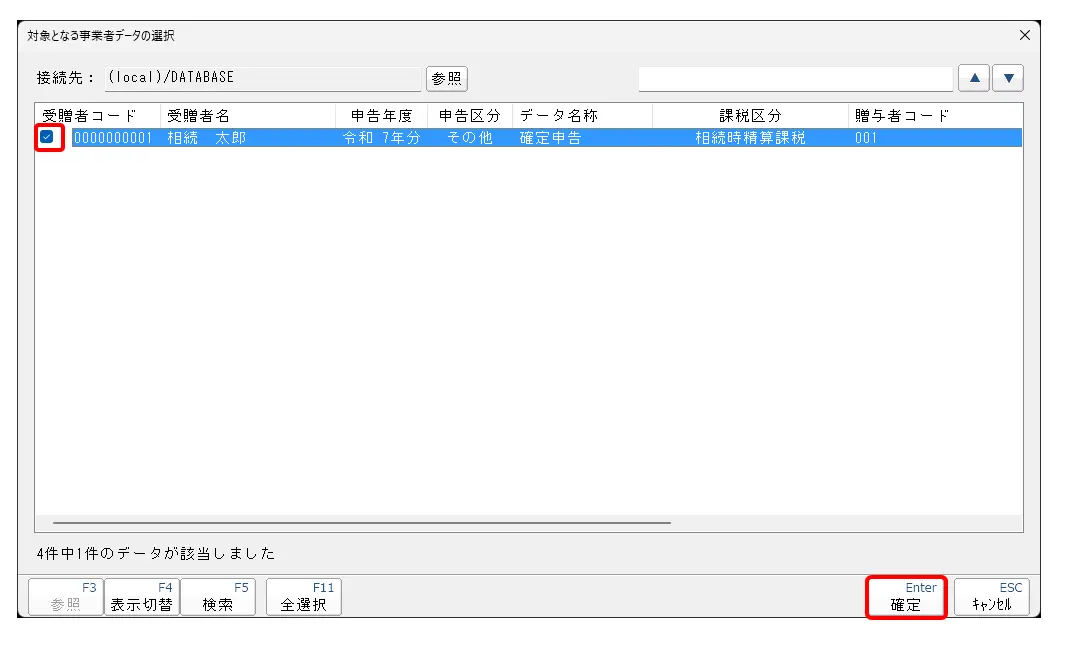This screenshot has height=645, width=1077.
Task: Click the search text input field
Action: coord(795,78)
